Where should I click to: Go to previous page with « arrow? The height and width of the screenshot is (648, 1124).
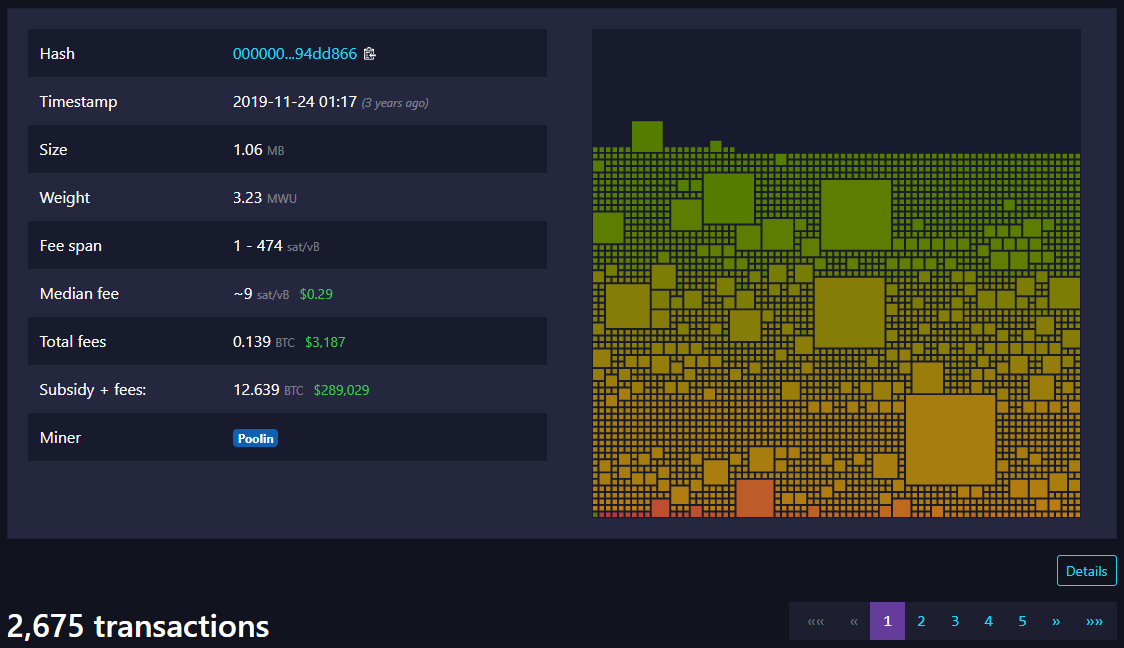[853, 621]
